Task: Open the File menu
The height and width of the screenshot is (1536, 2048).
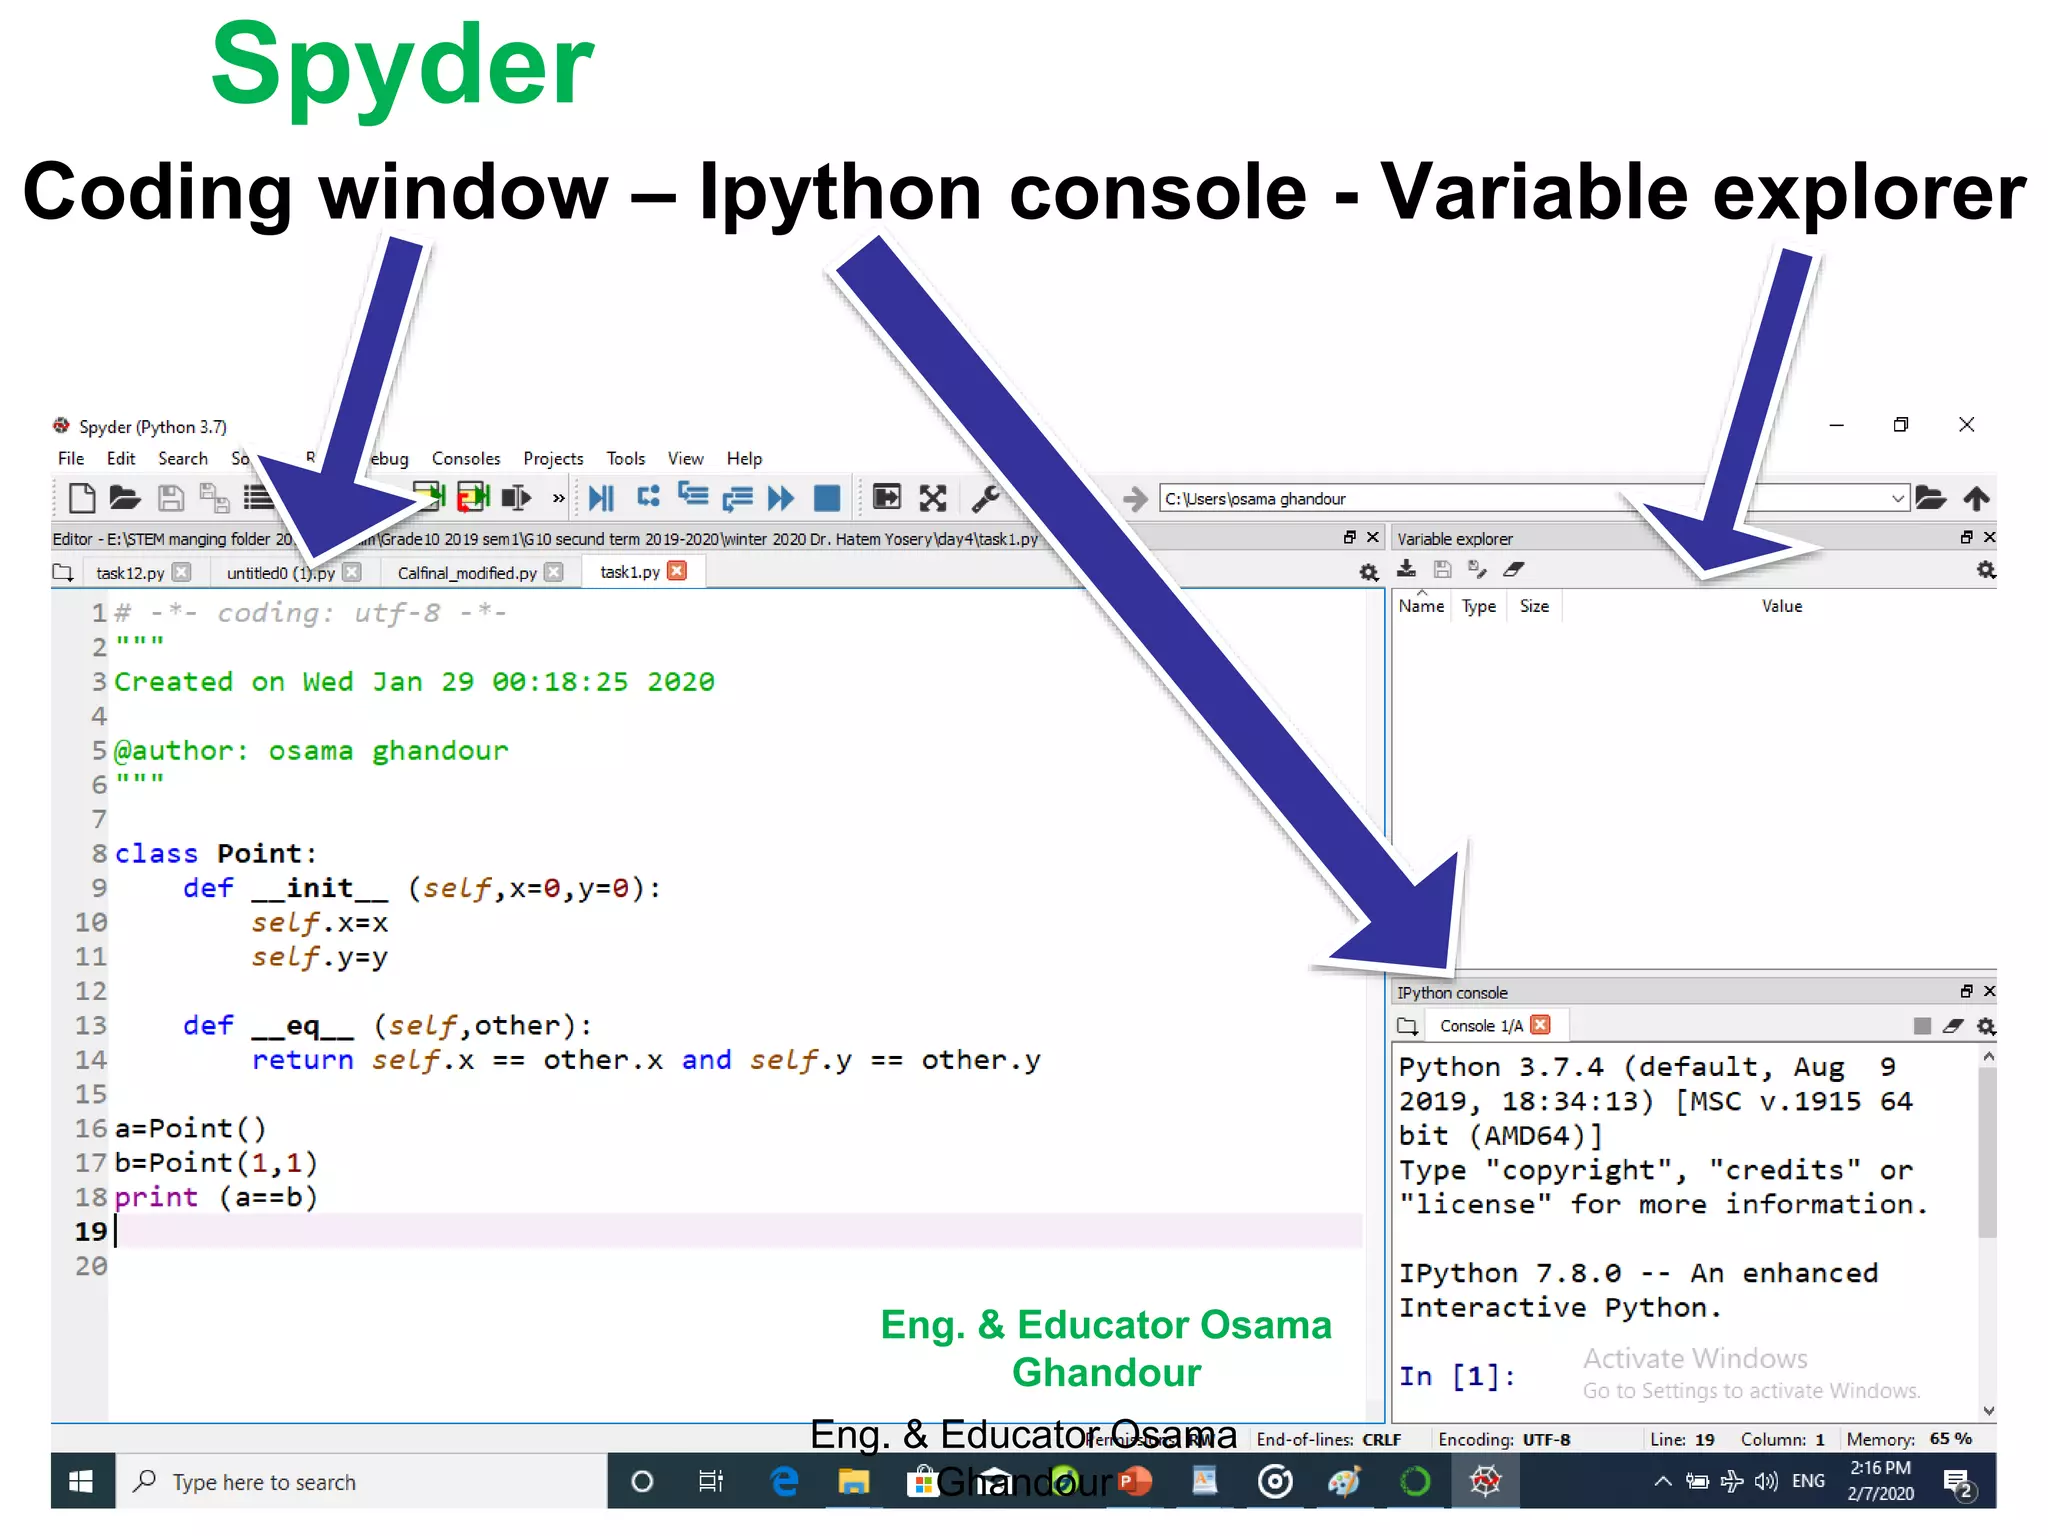Action: (x=71, y=458)
